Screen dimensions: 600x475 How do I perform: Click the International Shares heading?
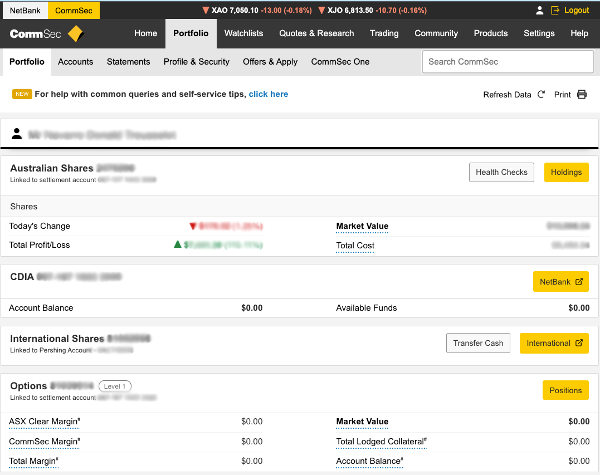[57, 339]
